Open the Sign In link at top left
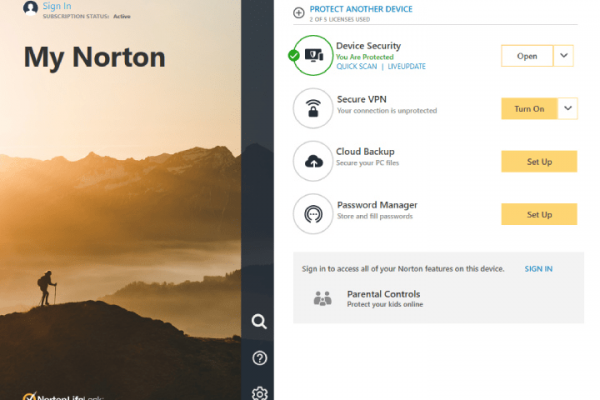 pos(57,6)
